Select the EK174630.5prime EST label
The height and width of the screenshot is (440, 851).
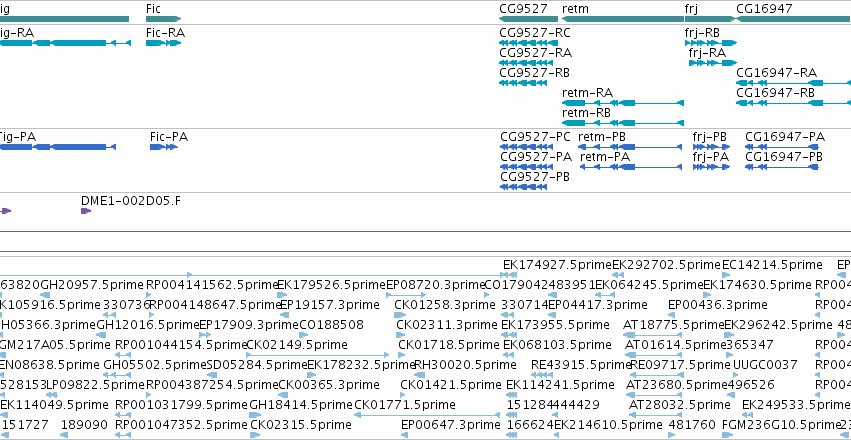tap(758, 284)
